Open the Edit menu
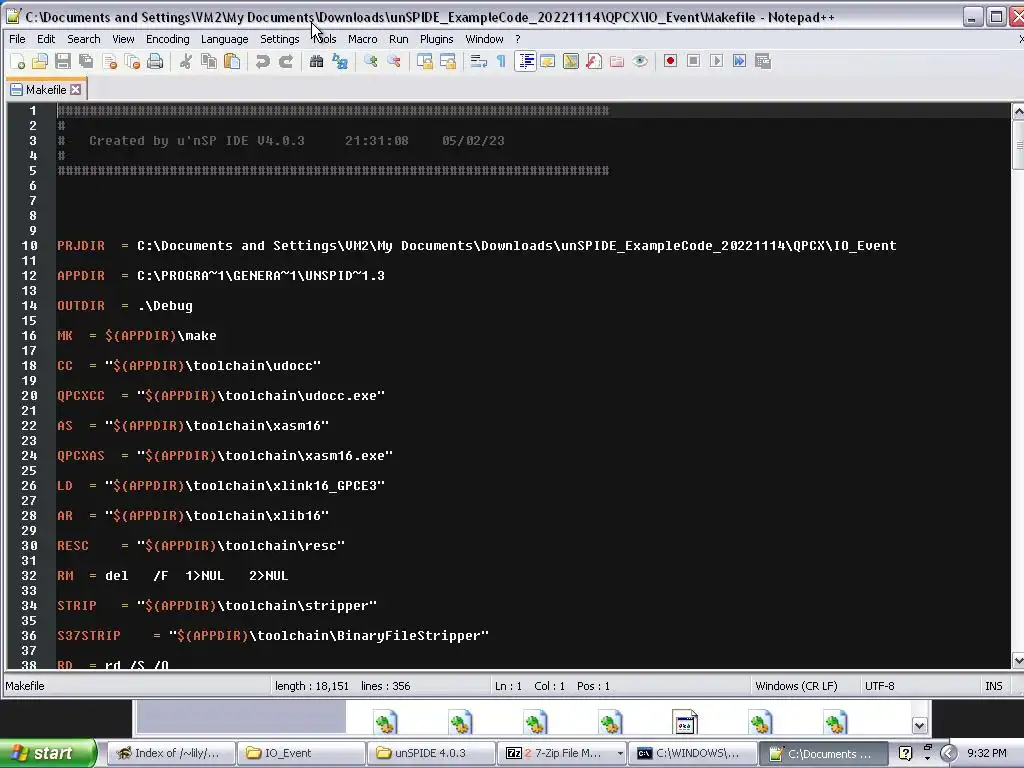1024x768 pixels. [46, 39]
